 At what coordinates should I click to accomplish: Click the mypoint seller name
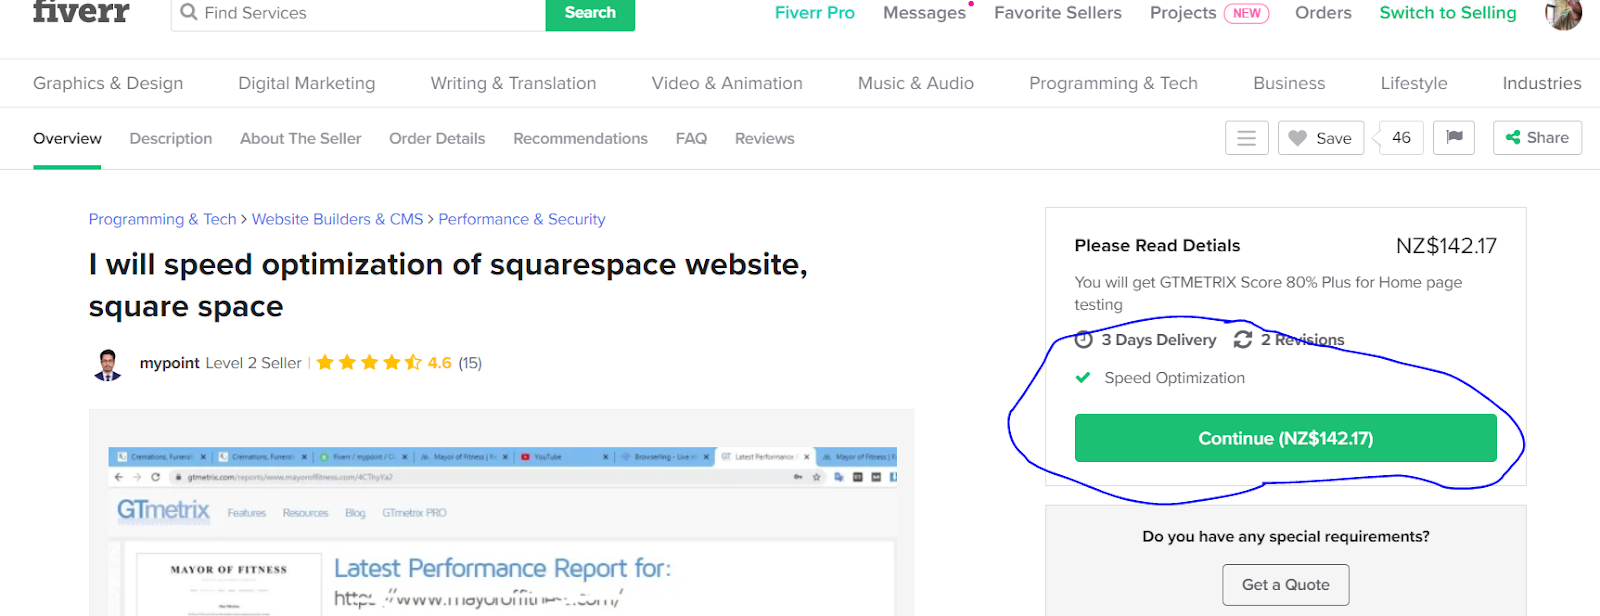170,363
